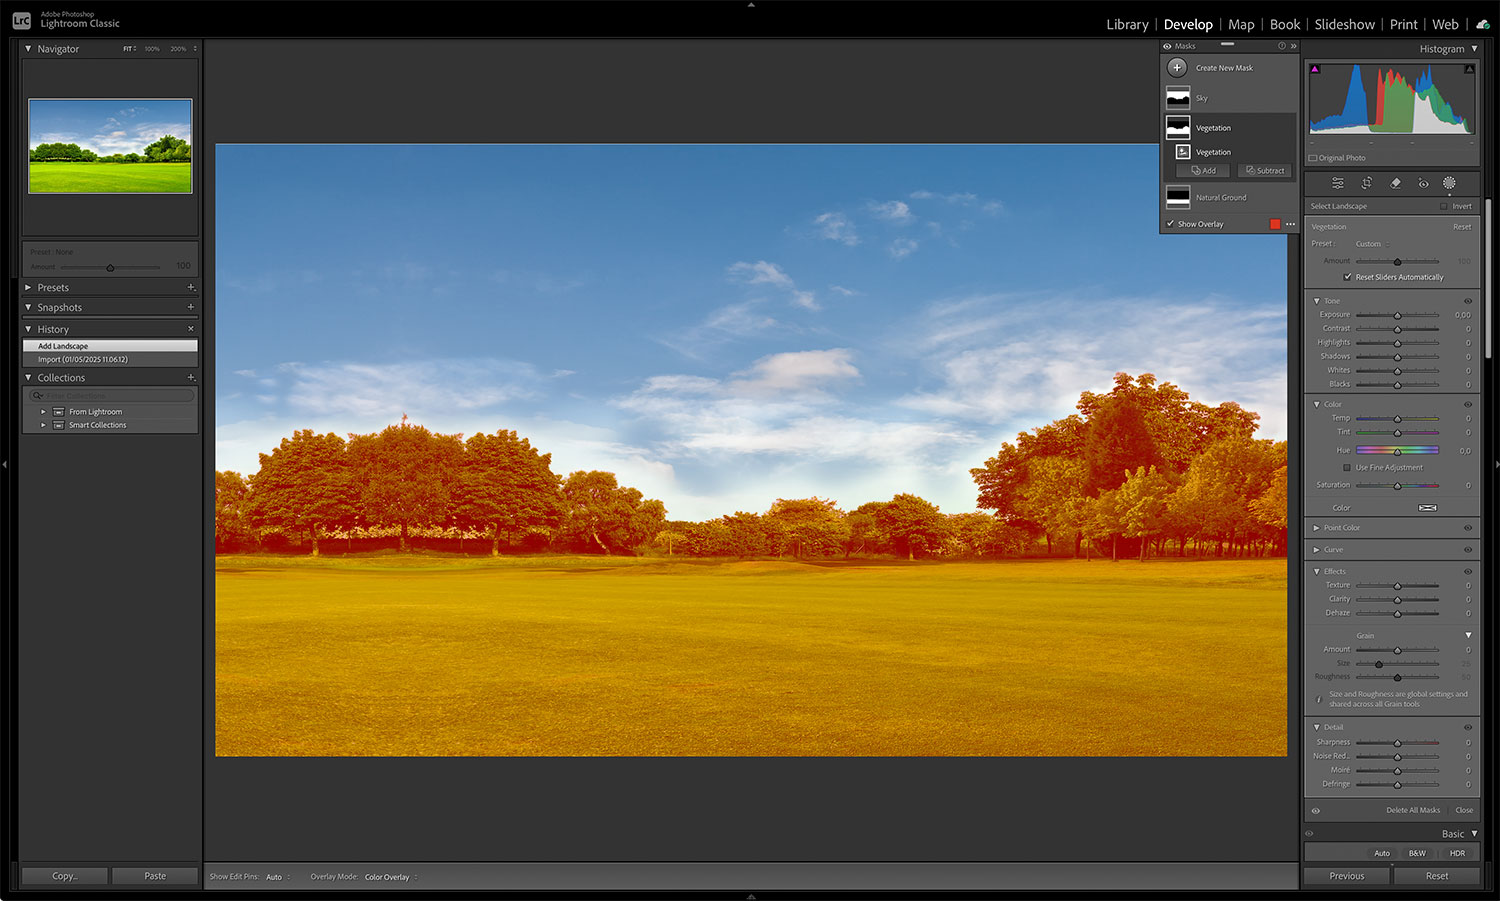Select the Crop Overlay tool
Viewport: 1500px width, 901px height.
point(1367,183)
